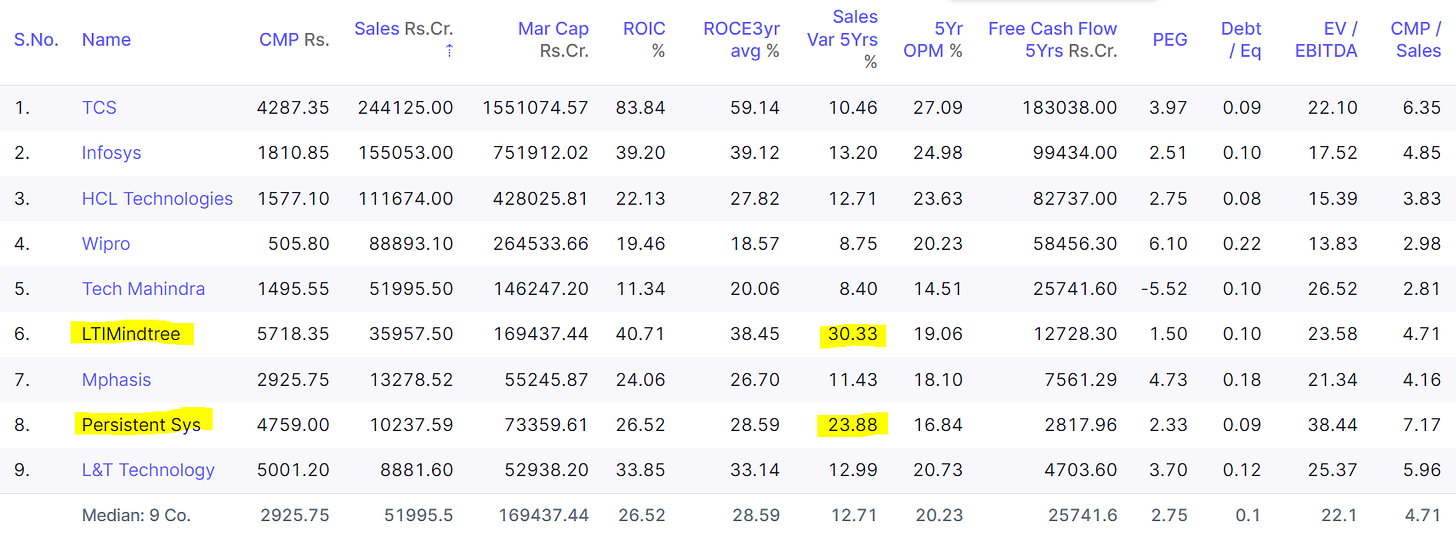Open the Tech Mahindra company link
1456x544 pixels.
(143, 289)
